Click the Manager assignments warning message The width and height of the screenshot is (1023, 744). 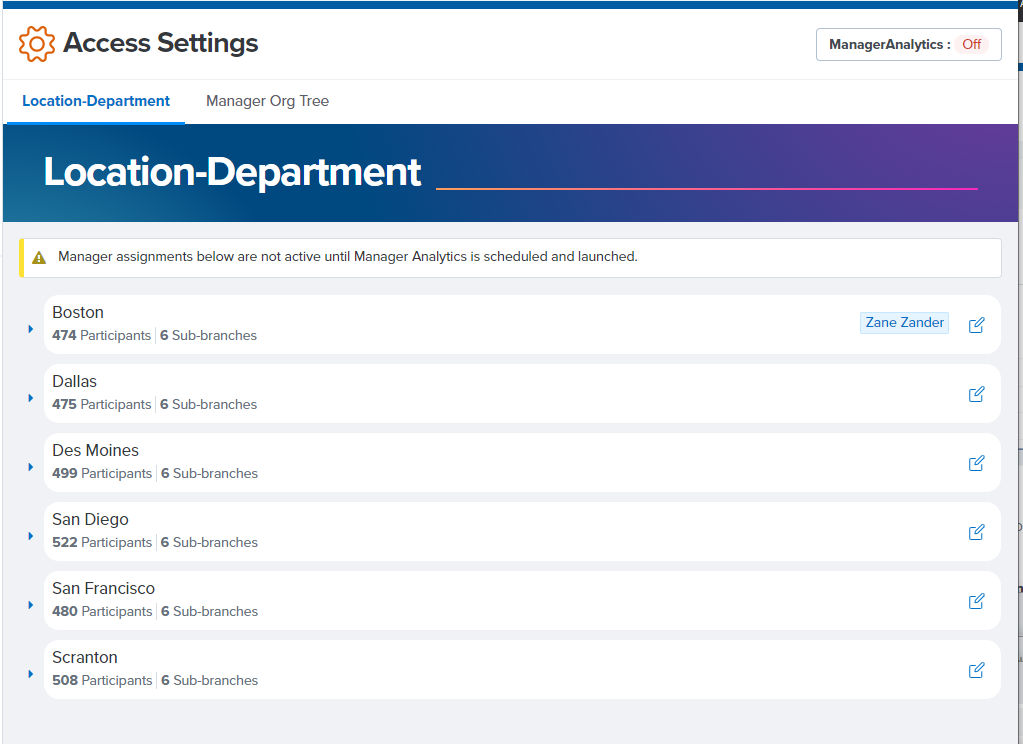coord(348,256)
